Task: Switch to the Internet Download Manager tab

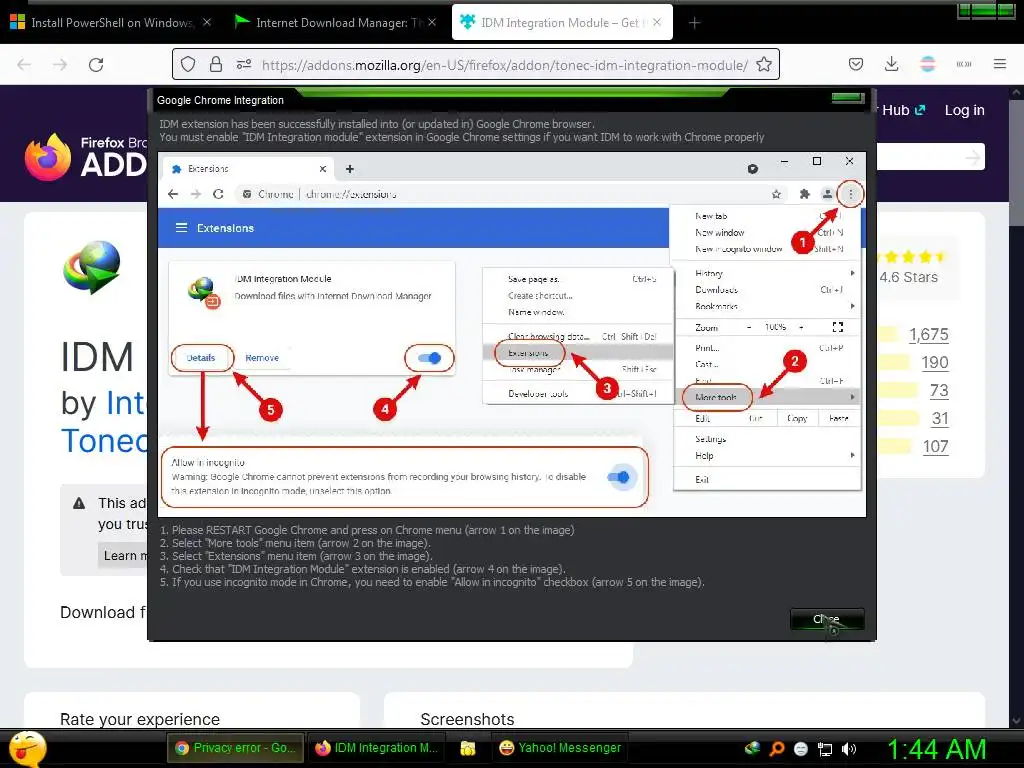Action: pyautogui.click(x=334, y=22)
